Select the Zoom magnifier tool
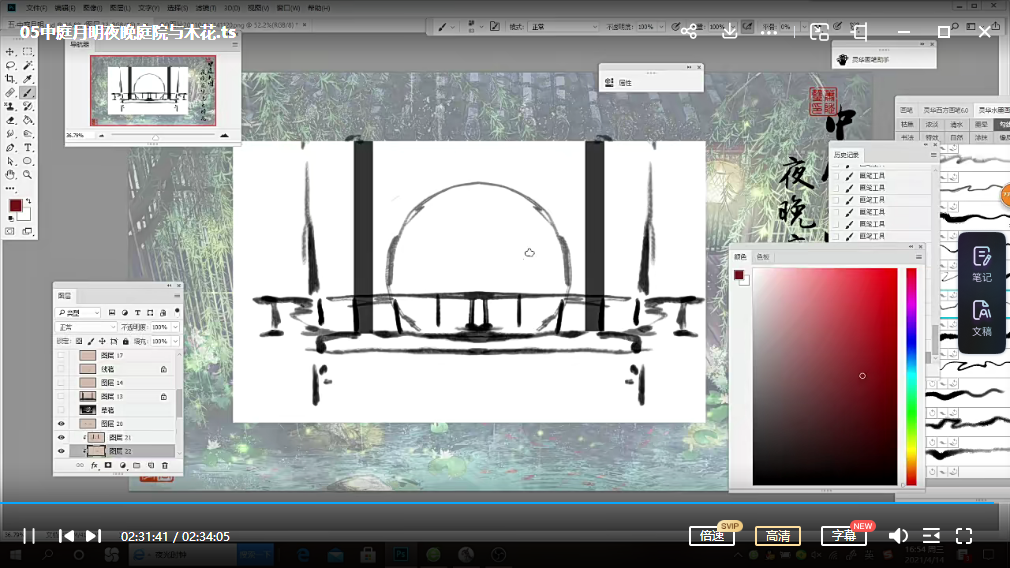 click(x=28, y=174)
